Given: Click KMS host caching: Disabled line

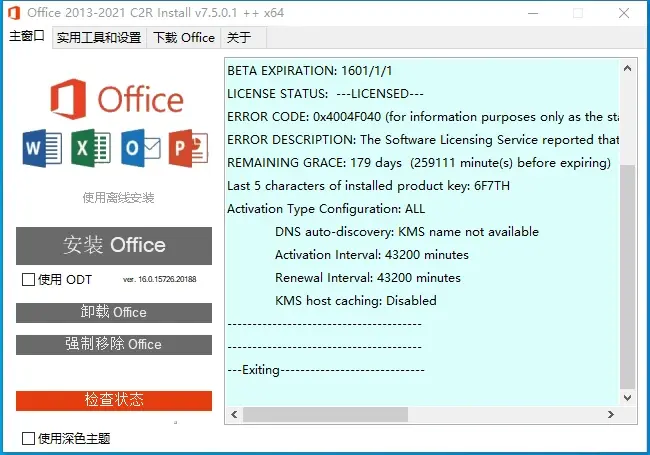Looking at the screenshot, I should point(356,300).
